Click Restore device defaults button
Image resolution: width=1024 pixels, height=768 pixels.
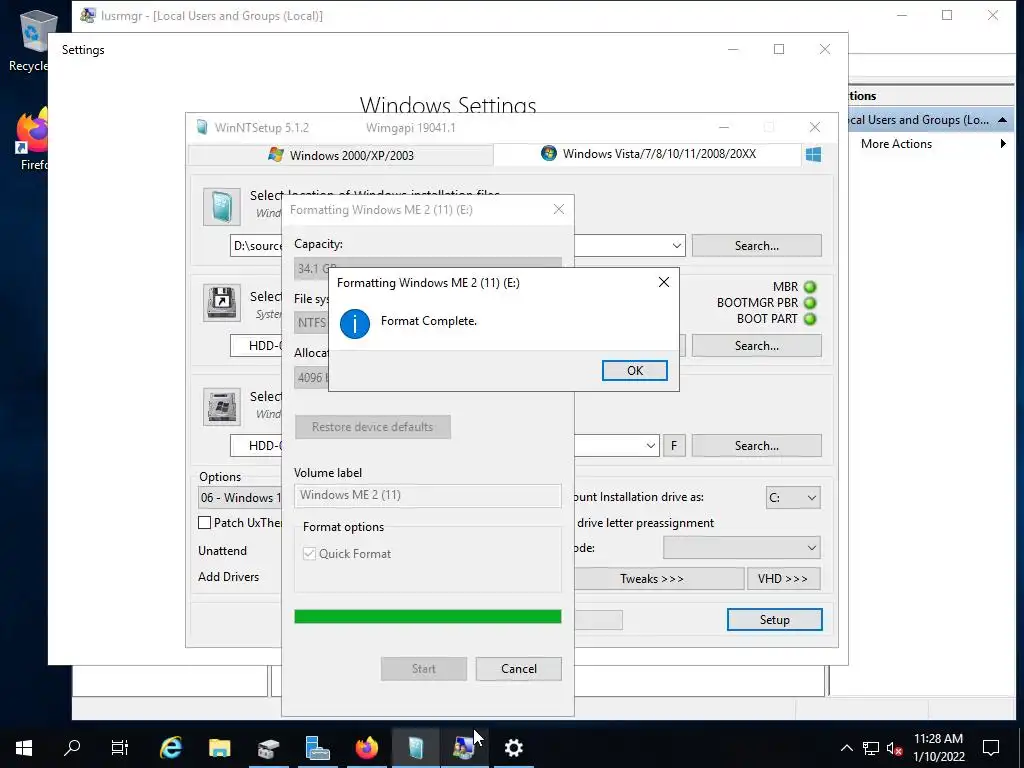click(372, 426)
